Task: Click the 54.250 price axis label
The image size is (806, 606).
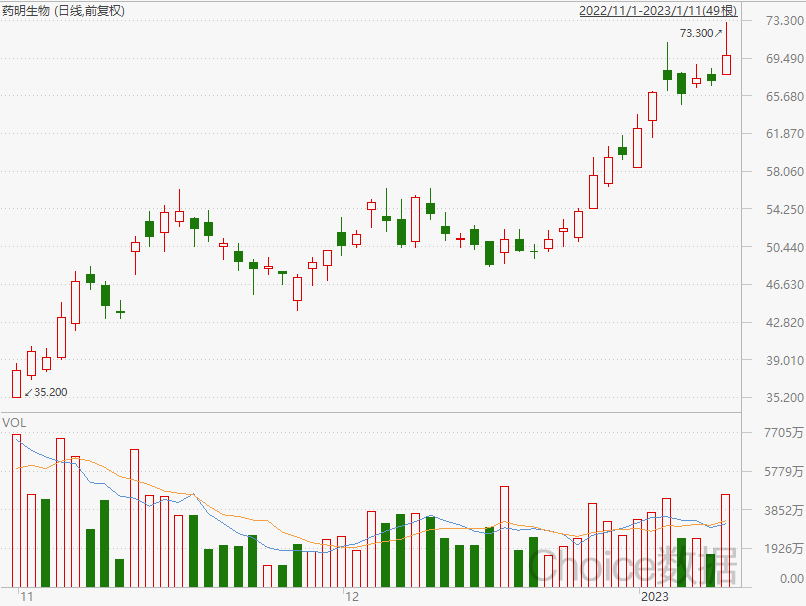Action: point(784,209)
